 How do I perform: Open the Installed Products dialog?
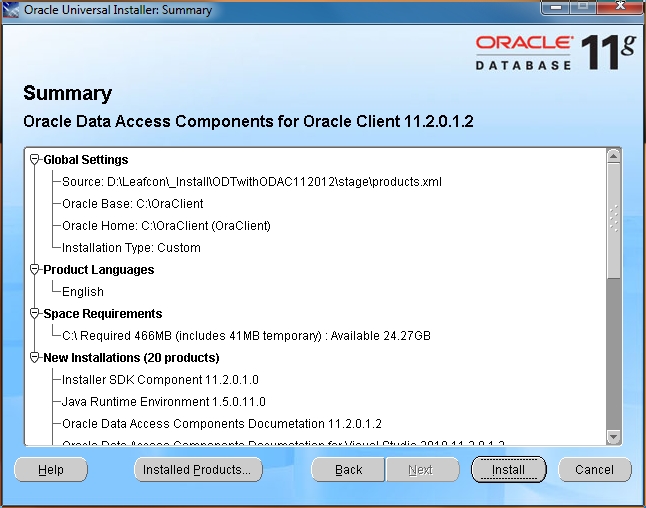click(x=198, y=469)
